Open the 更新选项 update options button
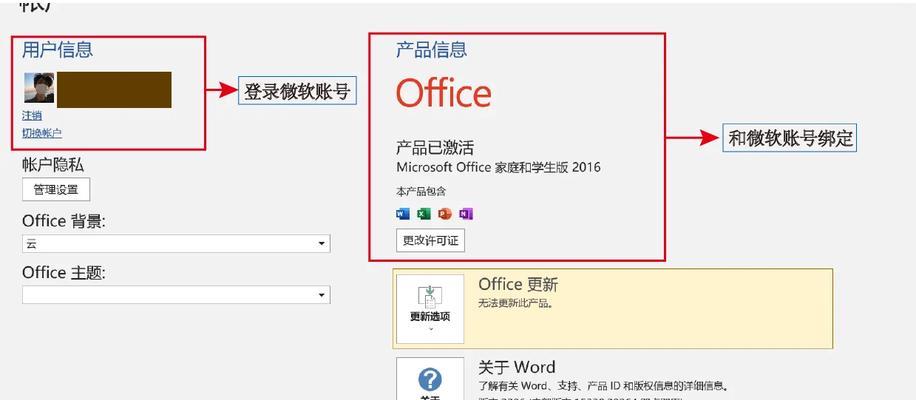916x400 pixels. 430,309
